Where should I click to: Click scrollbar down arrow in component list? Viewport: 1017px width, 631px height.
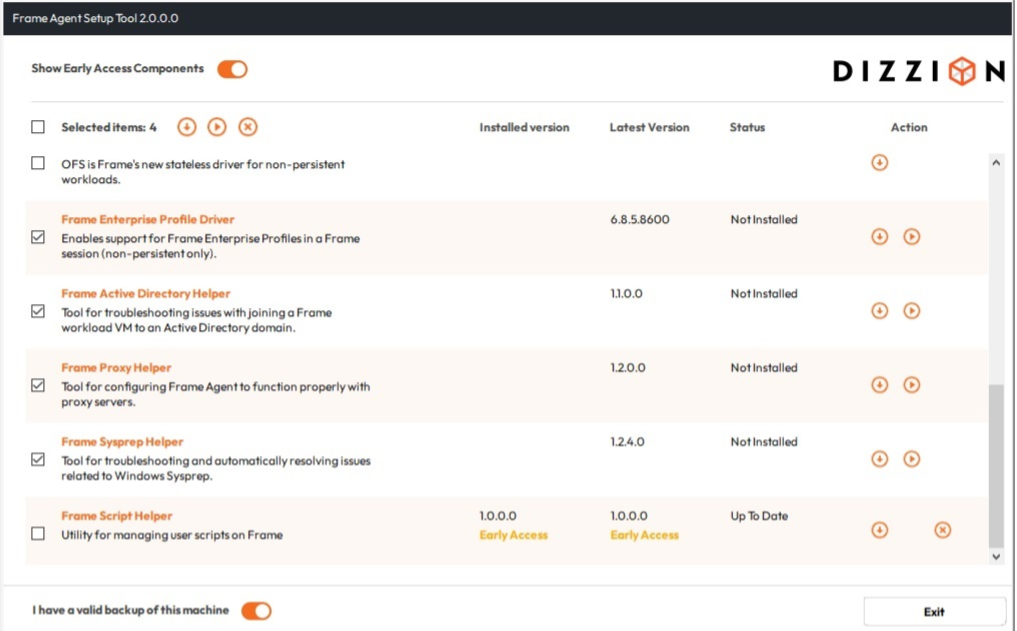pos(995,556)
